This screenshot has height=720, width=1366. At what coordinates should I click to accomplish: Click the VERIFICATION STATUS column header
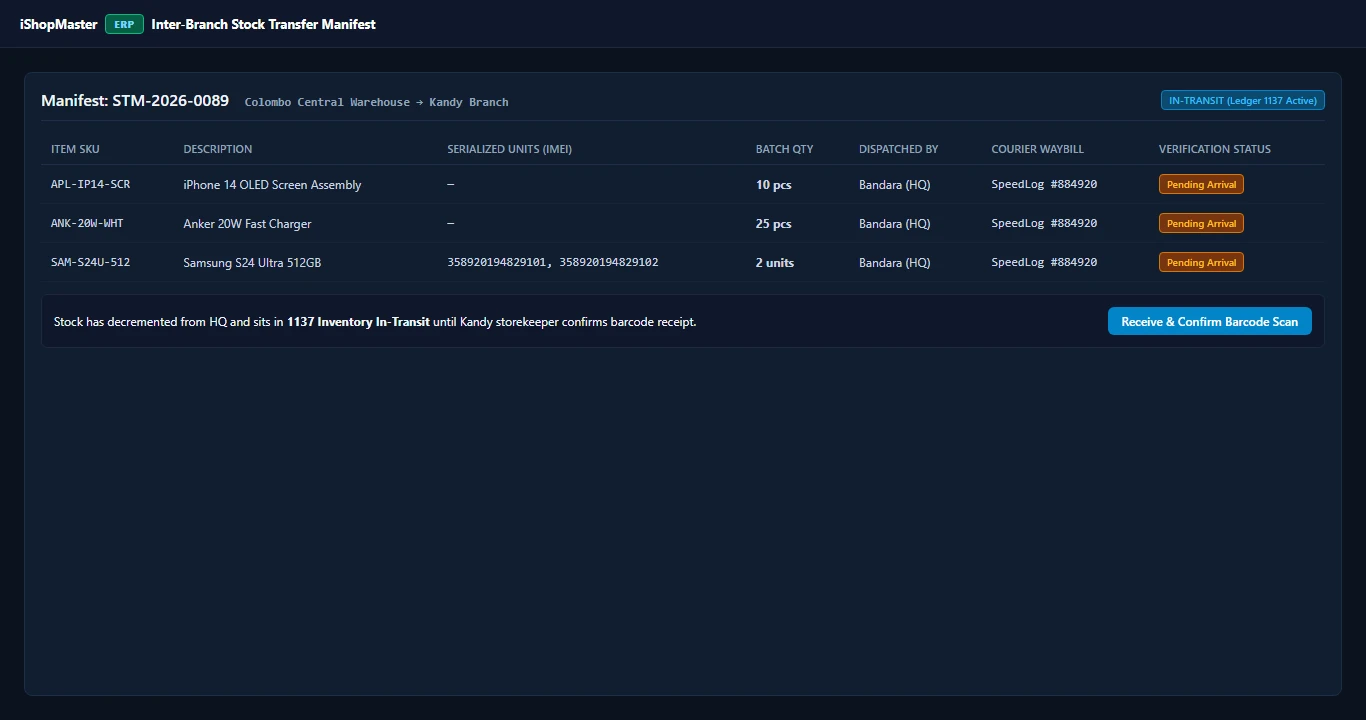pos(1215,149)
